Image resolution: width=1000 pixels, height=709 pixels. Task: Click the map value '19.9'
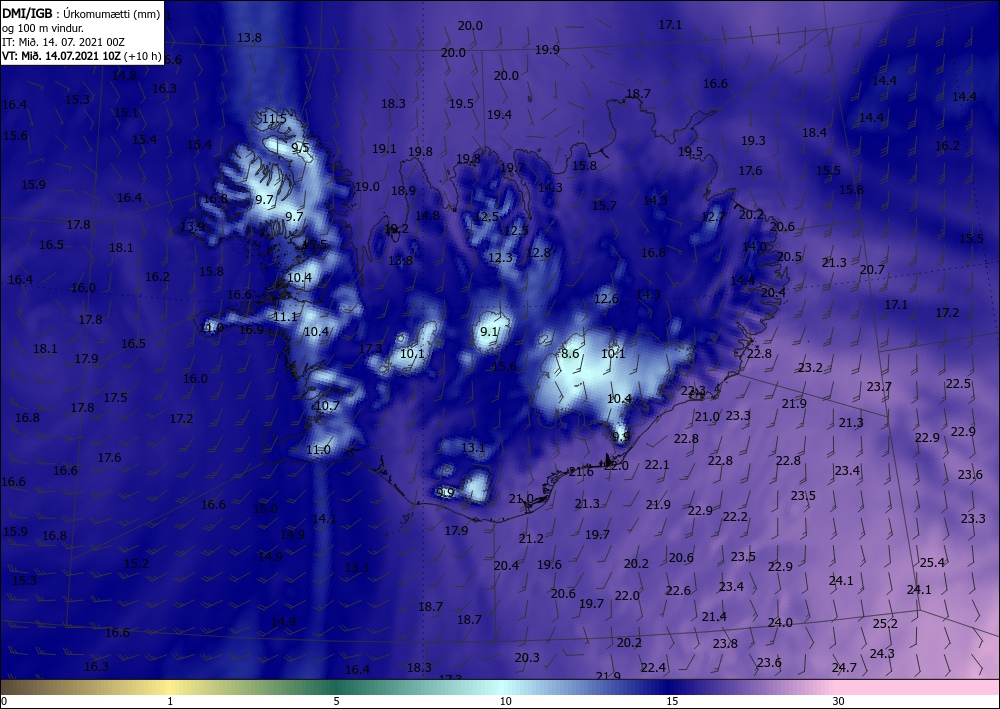click(547, 50)
